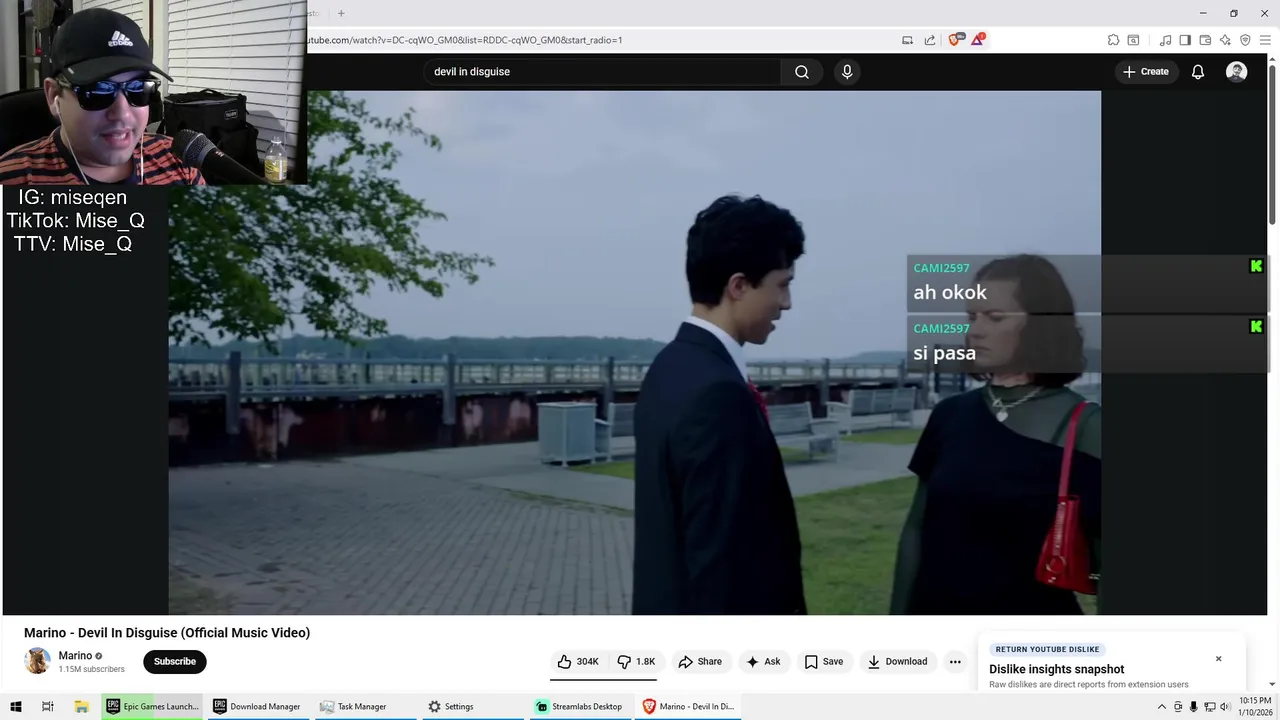Click the Create button on YouTube
This screenshot has width=1280, height=720.
coord(1146,72)
